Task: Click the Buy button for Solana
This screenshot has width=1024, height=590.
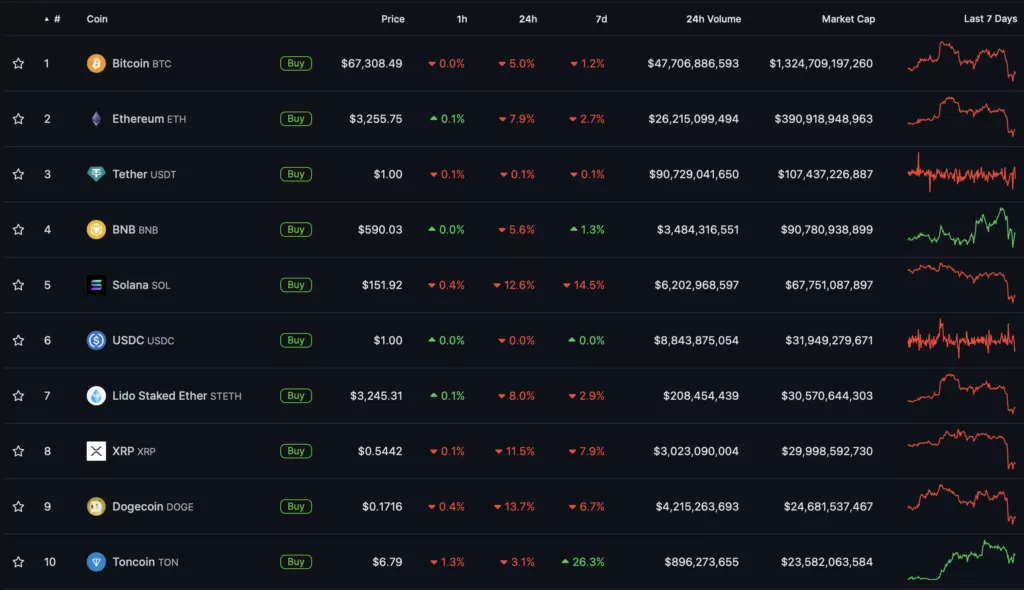Action: (x=296, y=285)
